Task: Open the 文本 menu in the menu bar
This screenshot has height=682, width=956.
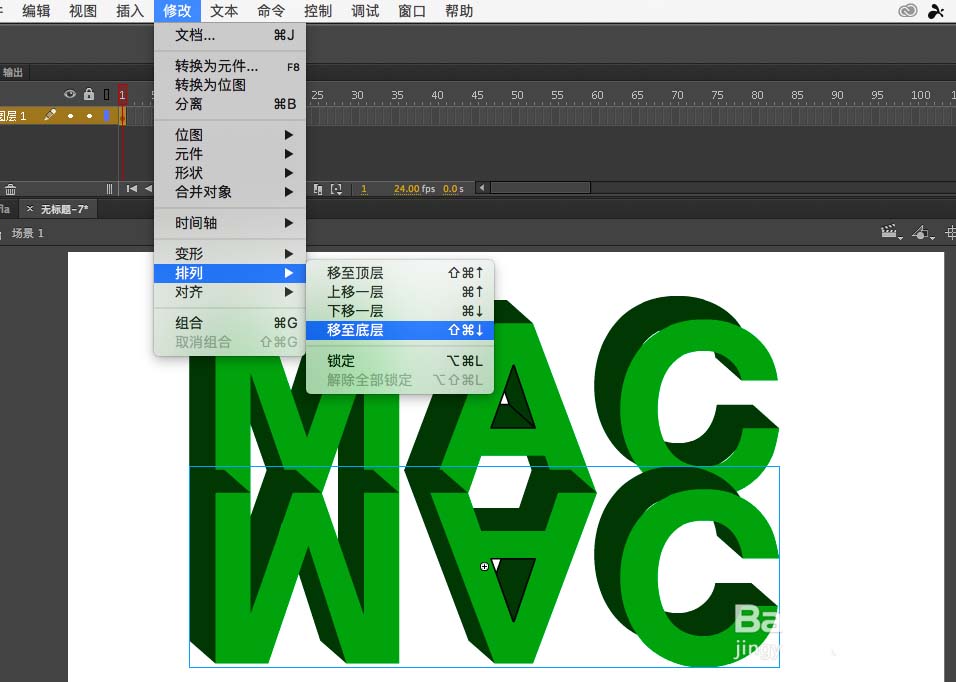Action: pyautogui.click(x=224, y=11)
